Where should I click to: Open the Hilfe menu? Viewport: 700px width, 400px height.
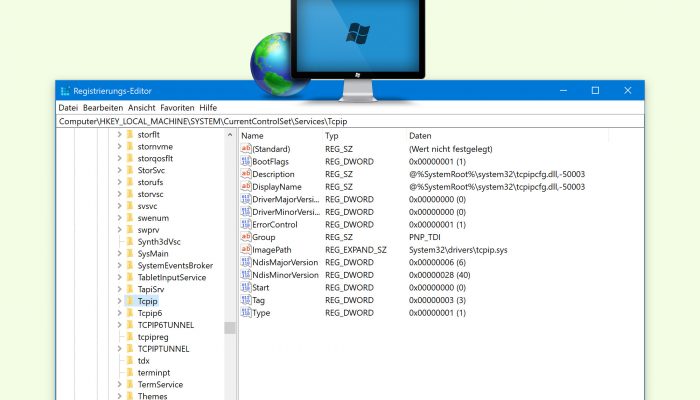click(208, 108)
